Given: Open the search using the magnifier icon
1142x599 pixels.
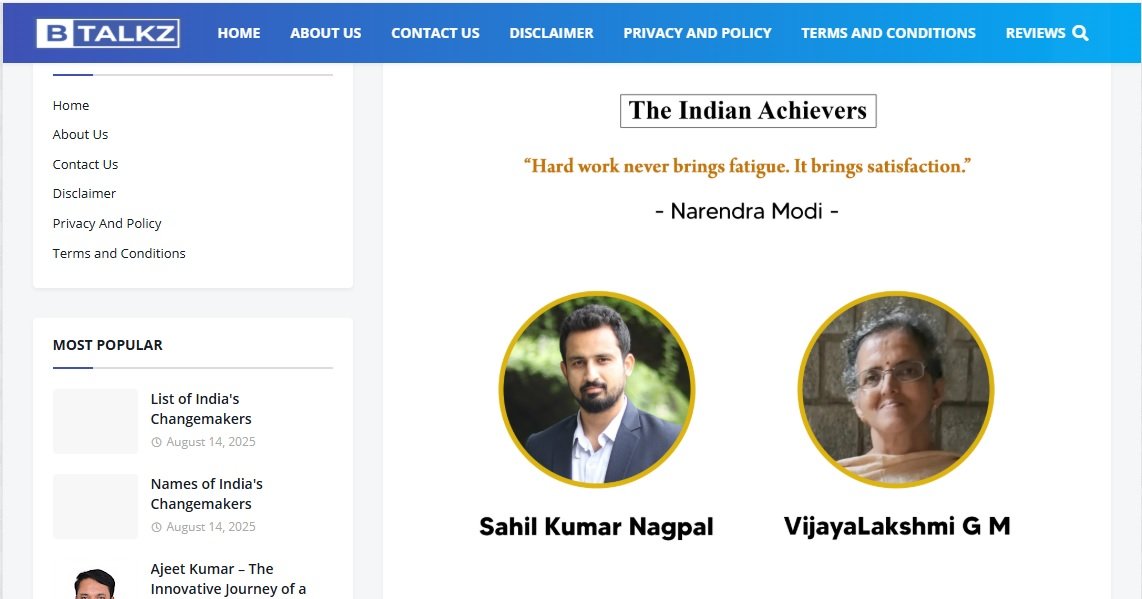Looking at the screenshot, I should [x=1080, y=32].
